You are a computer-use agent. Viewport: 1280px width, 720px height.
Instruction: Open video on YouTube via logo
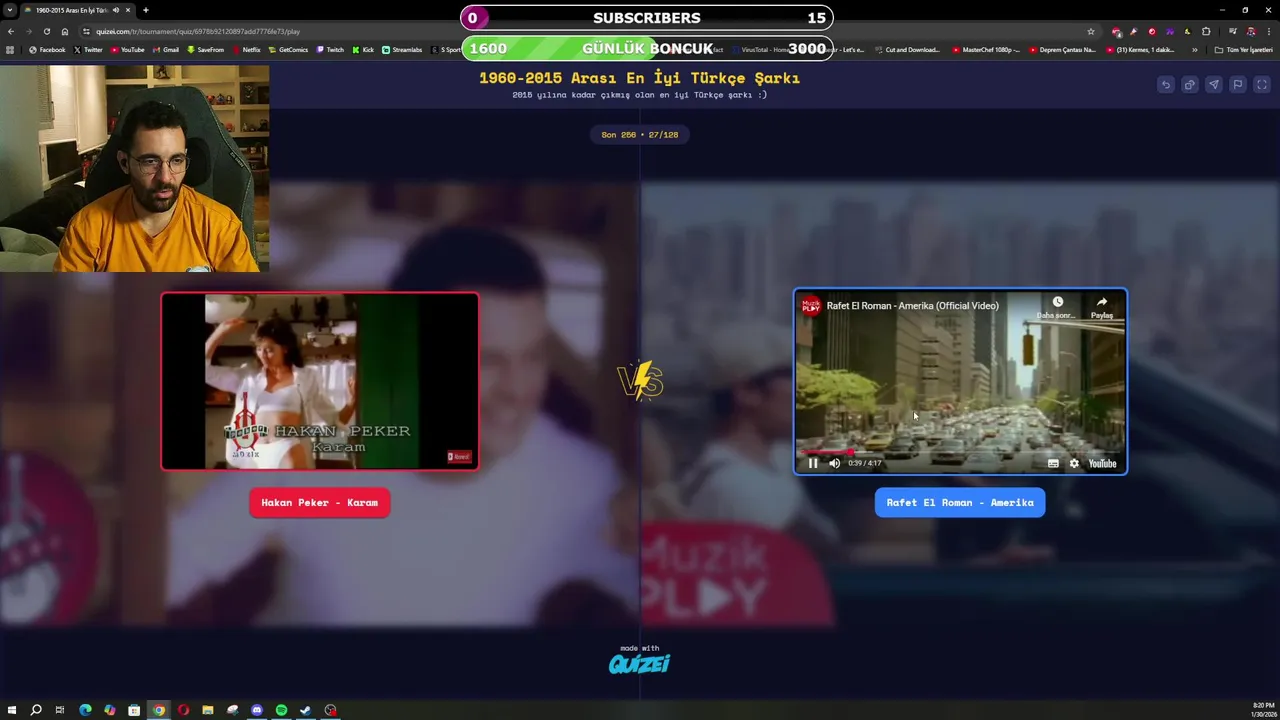tap(1102, 463)
